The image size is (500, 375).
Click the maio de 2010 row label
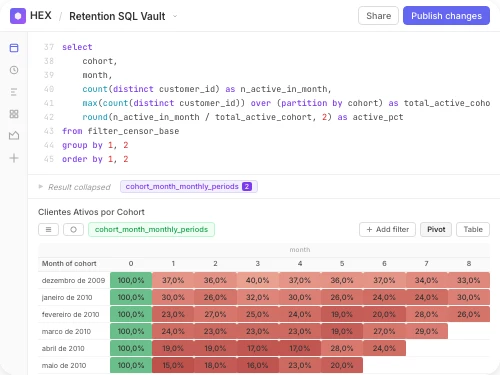pos(64,365)
